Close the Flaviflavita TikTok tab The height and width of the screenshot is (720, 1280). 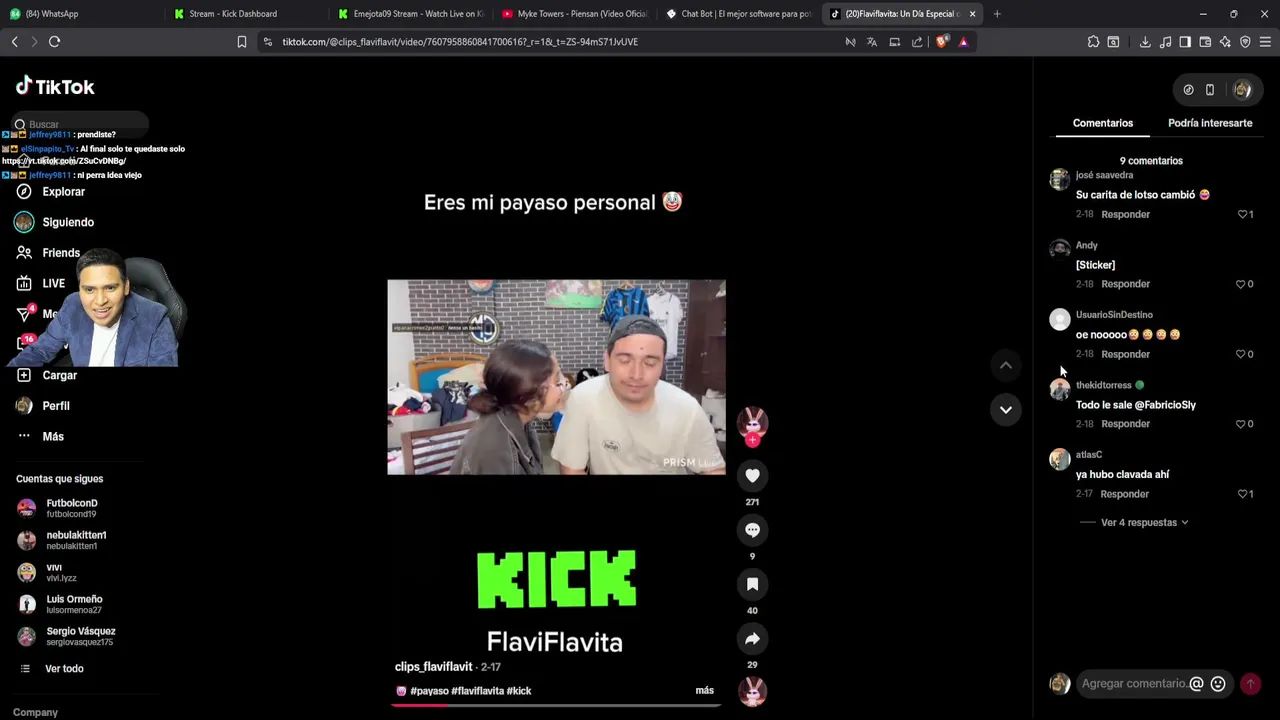click(972, 14)
